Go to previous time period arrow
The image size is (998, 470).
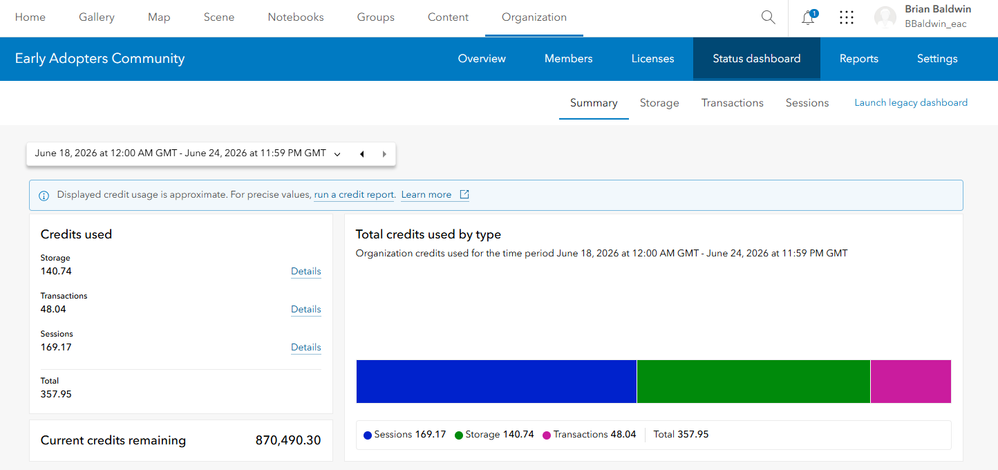coord(362,154)
